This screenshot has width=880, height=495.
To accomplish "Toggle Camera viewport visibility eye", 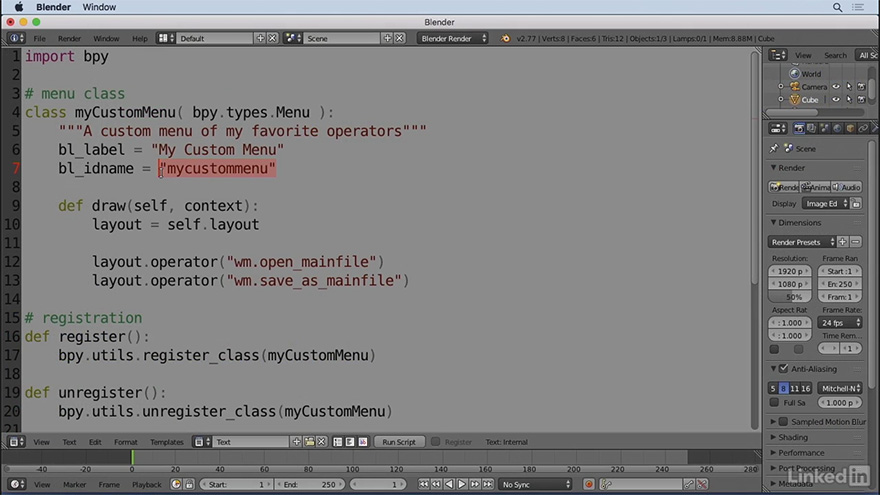I will click(836, 86).
